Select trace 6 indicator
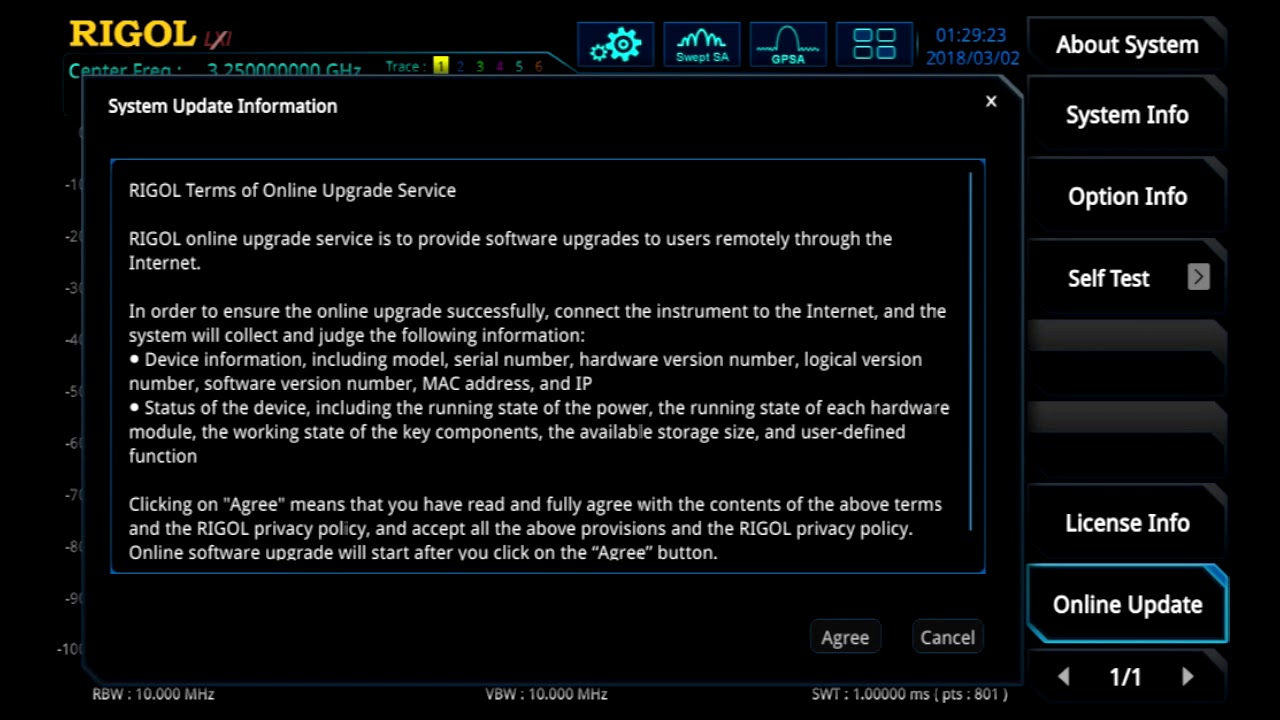Screen dimensions: 1280x720 (538, 67)
